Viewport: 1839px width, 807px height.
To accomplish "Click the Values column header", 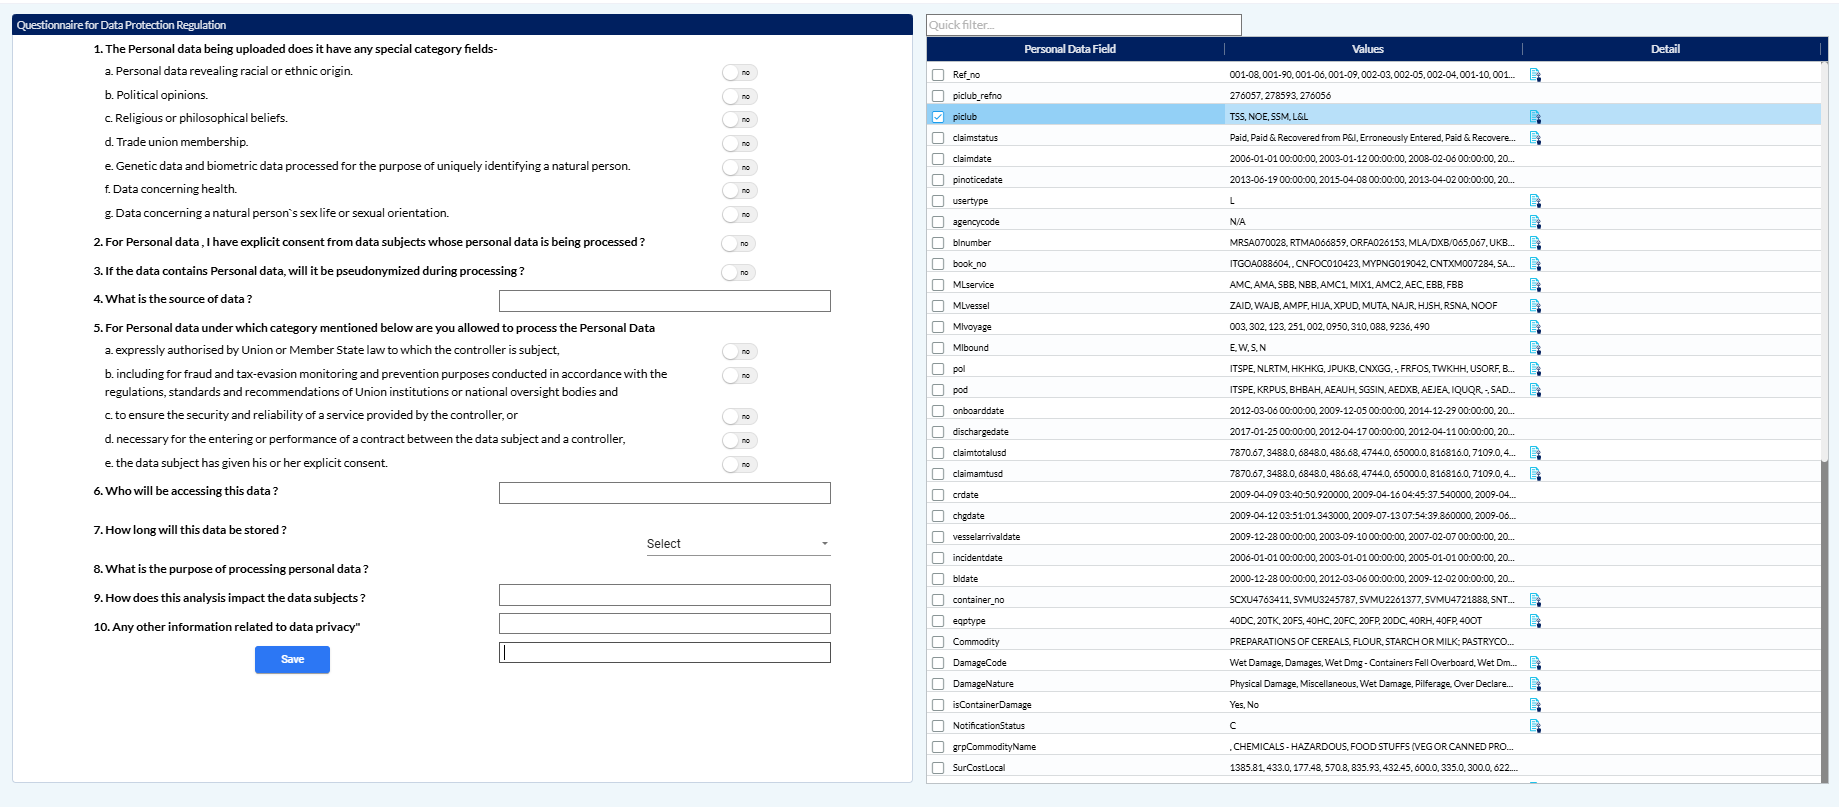I will pyautogui.click(x=1367, y=49).
